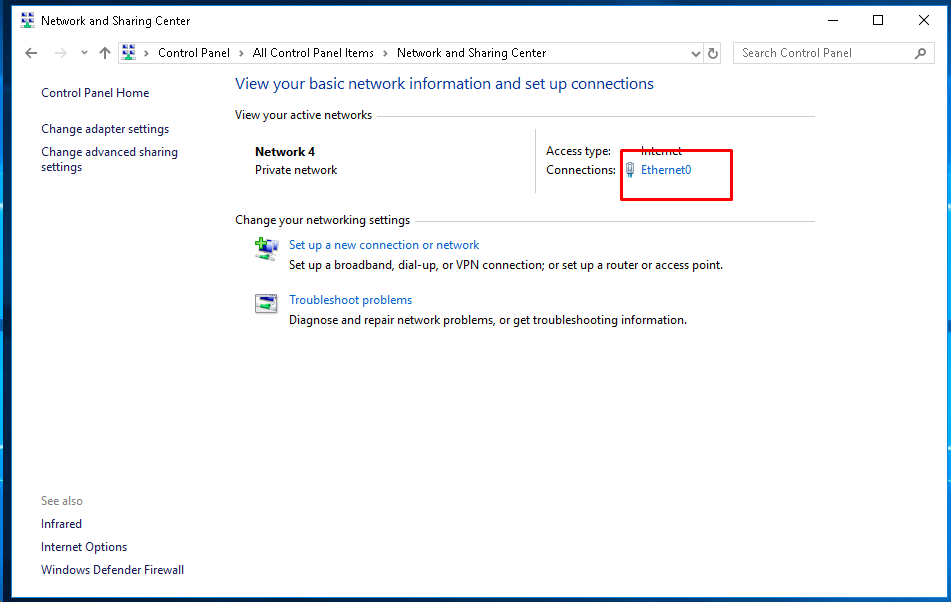Expand the address bar dropdown arrow
The height and width of the screenshot is (602, 951).
point(696,53)
